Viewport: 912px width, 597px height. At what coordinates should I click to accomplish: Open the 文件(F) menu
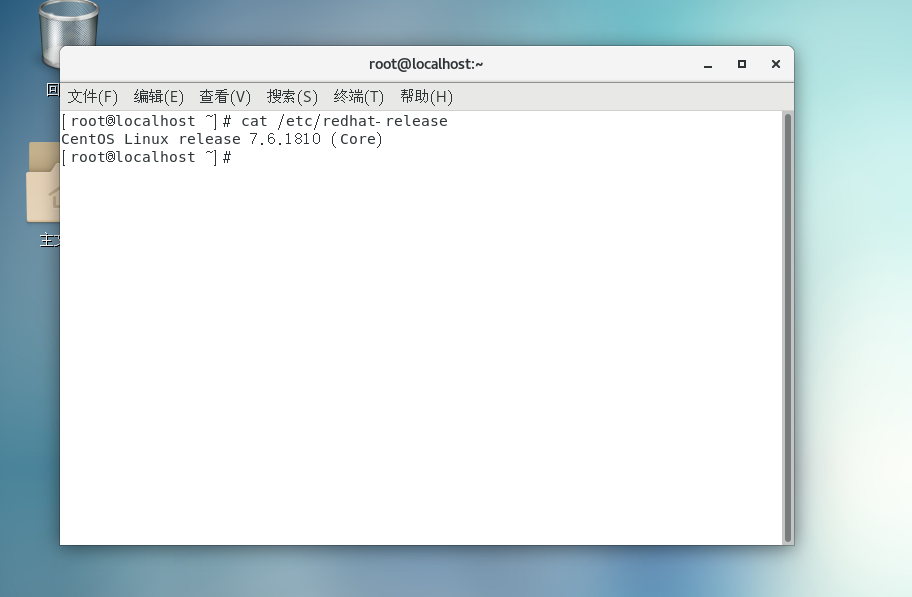click(x=93, y=96)
